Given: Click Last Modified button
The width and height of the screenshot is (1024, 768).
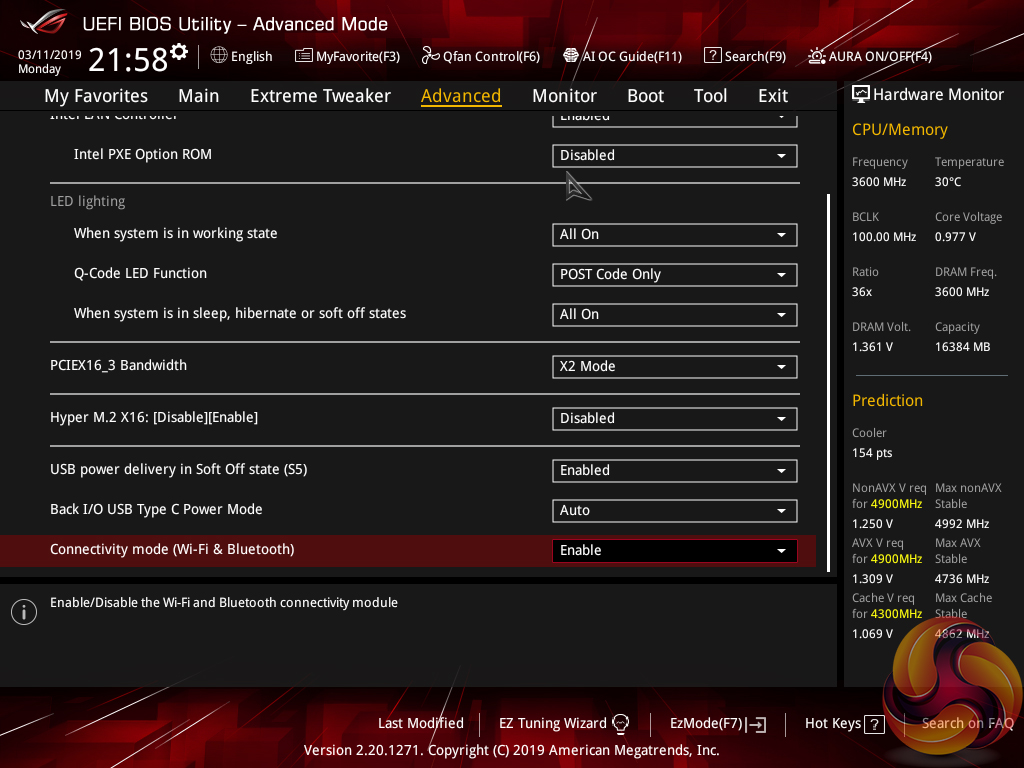Looking at the screenshot, I should (x=421, y=724).
